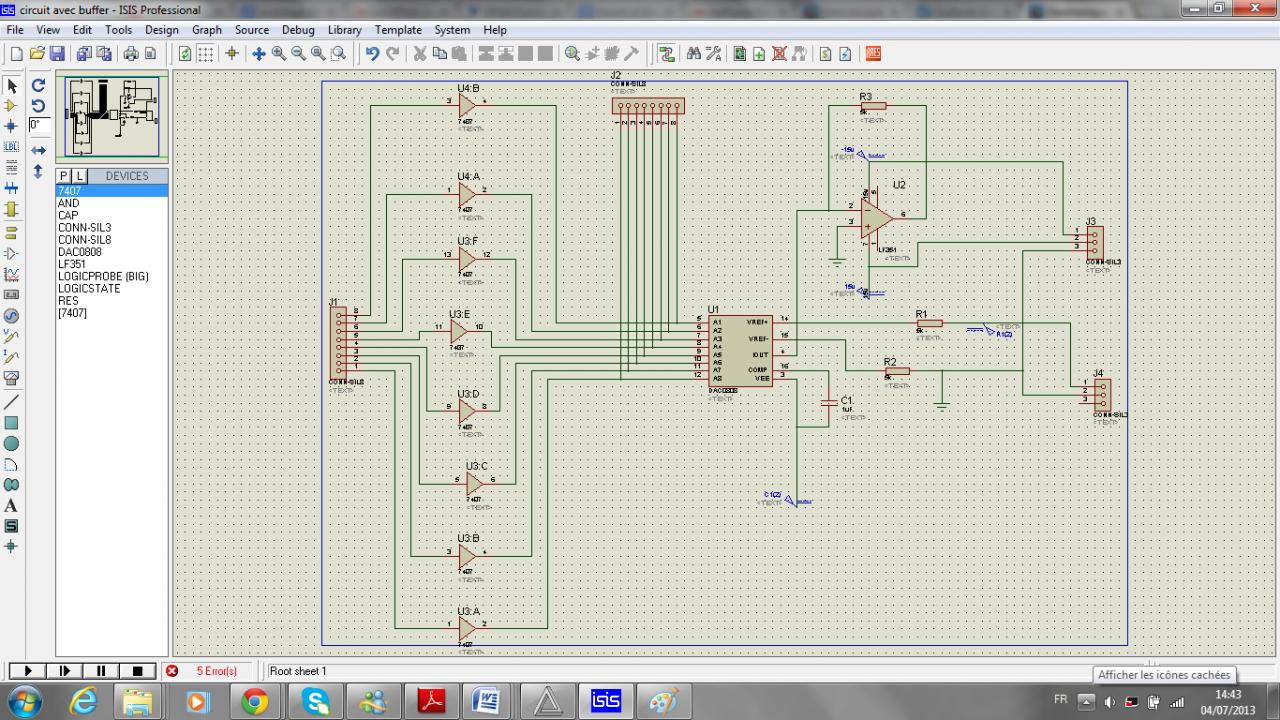Click the X-mirror horizontal flip icon
Viewport: 1280px width, 720px height.
(x=38, y=150)
